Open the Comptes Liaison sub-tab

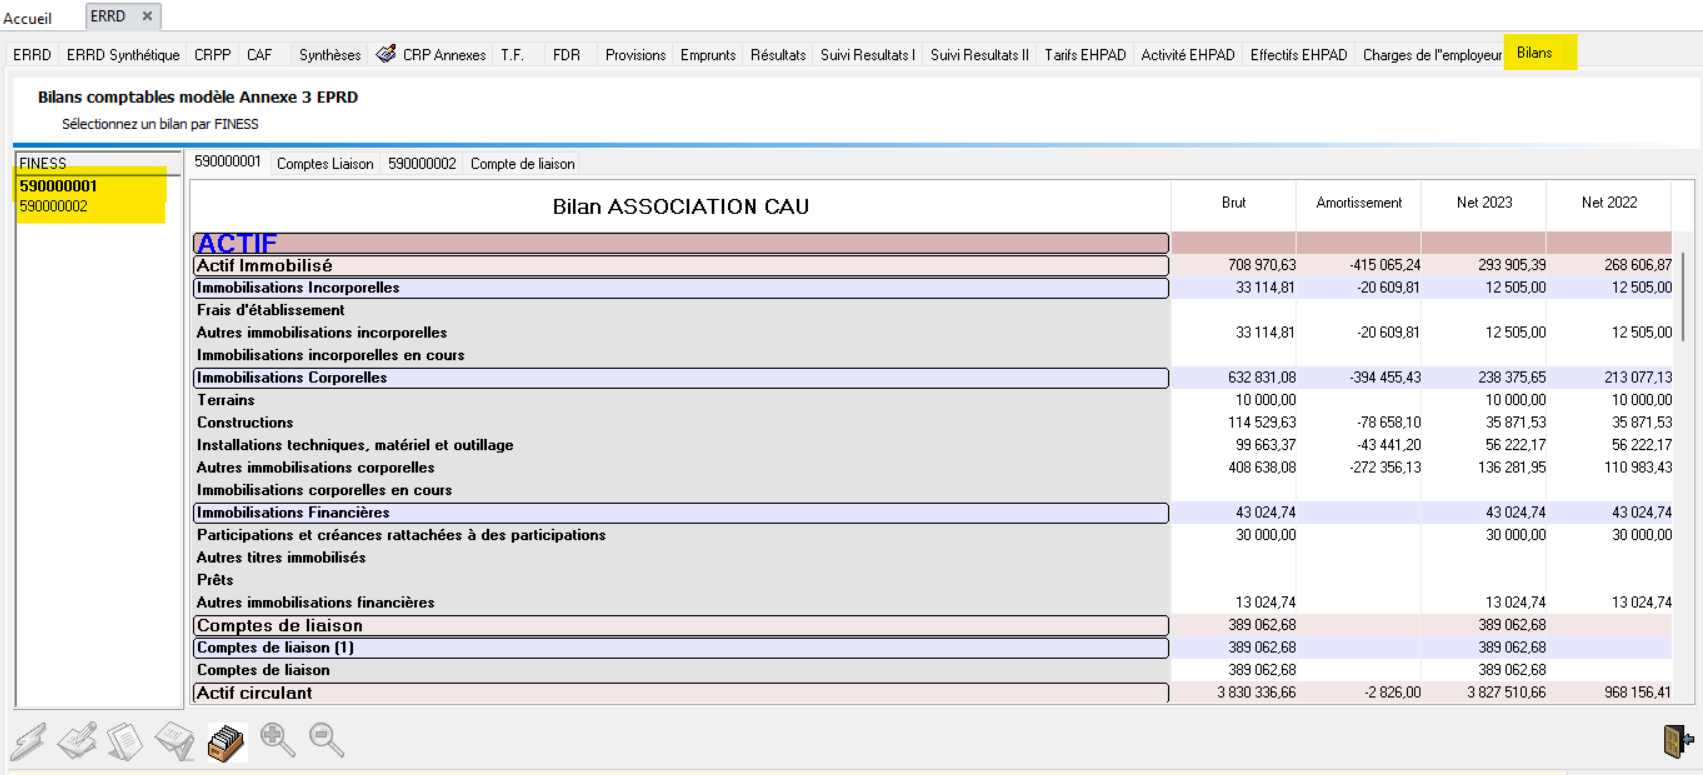click(325, 164)
